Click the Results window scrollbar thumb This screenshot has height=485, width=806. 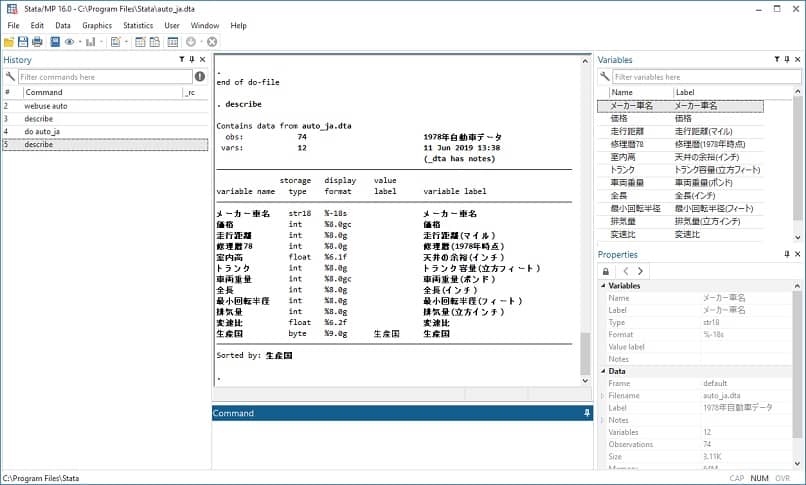(585, 353)
